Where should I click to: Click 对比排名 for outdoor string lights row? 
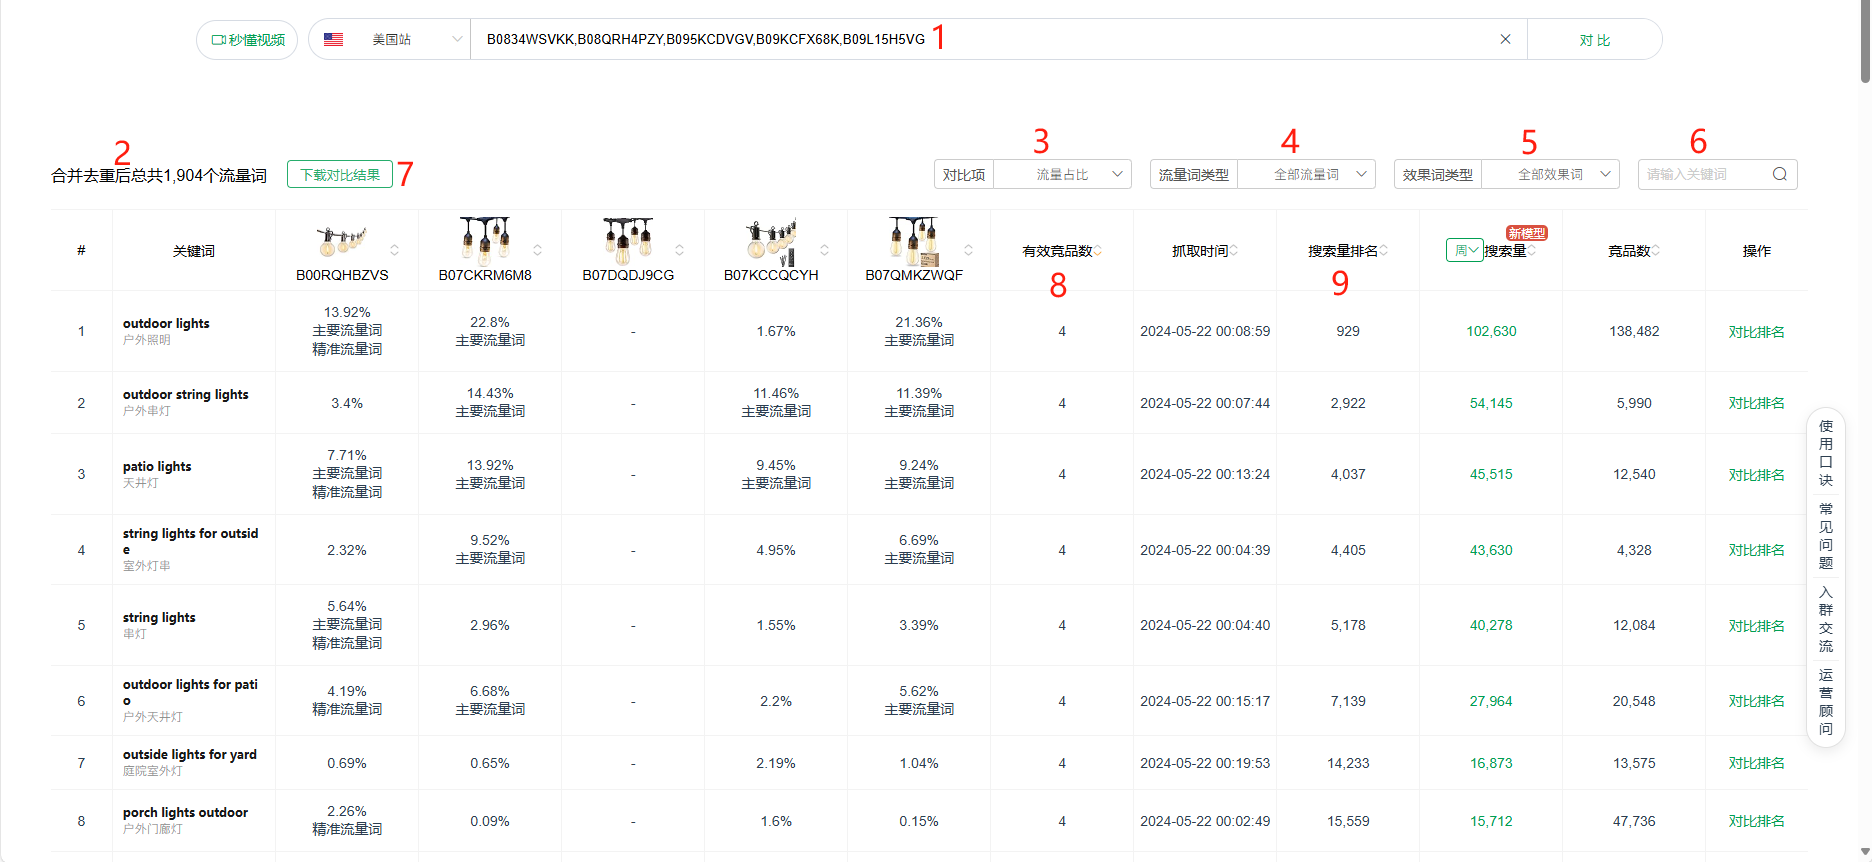(x=1756, y=403)
